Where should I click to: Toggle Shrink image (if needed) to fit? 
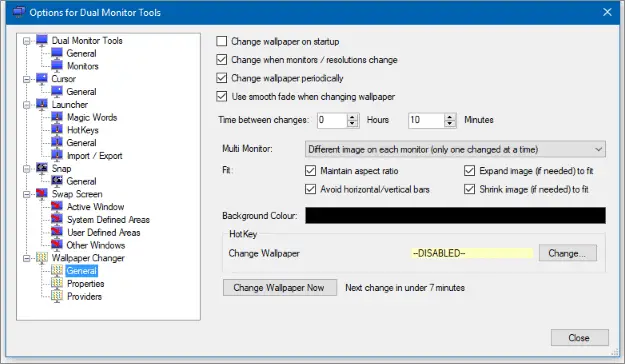pos(470,189)
